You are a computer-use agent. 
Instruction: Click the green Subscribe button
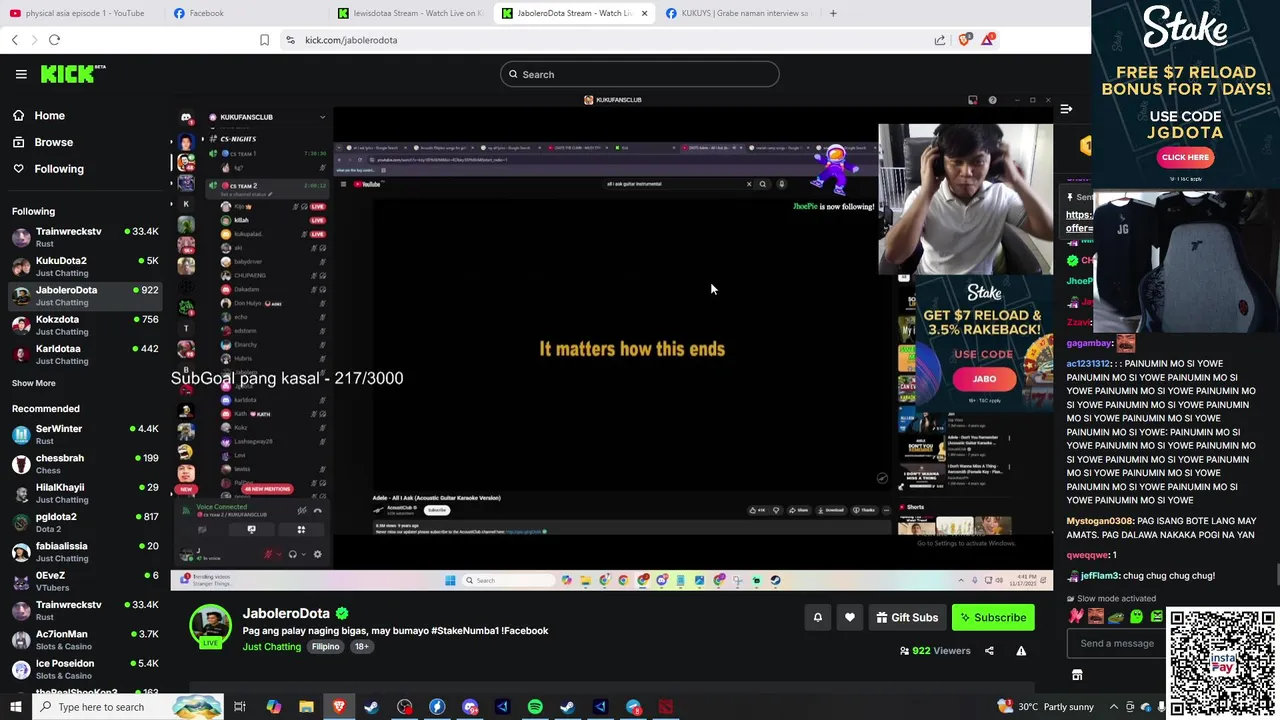[x=993, y=618]
